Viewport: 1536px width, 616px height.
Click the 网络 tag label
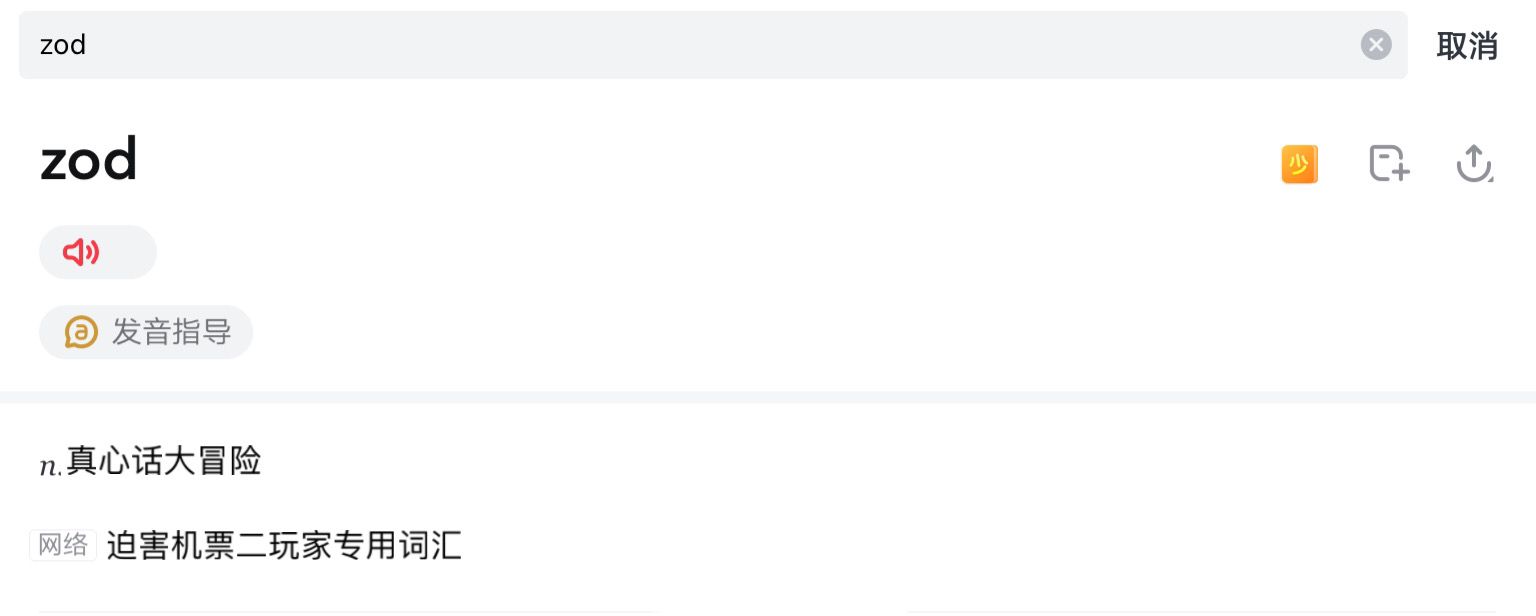coord(63,545)
